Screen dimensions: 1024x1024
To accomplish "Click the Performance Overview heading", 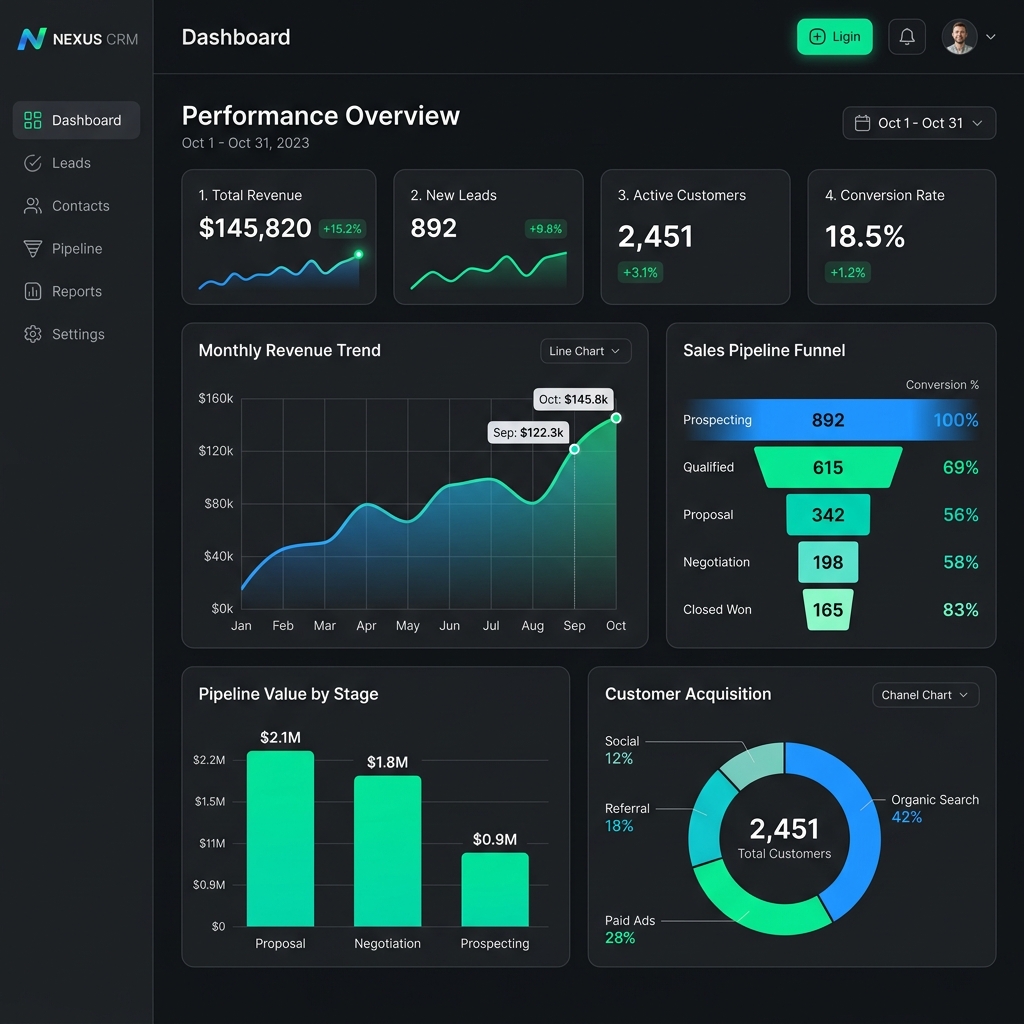I will pos(321,116).
